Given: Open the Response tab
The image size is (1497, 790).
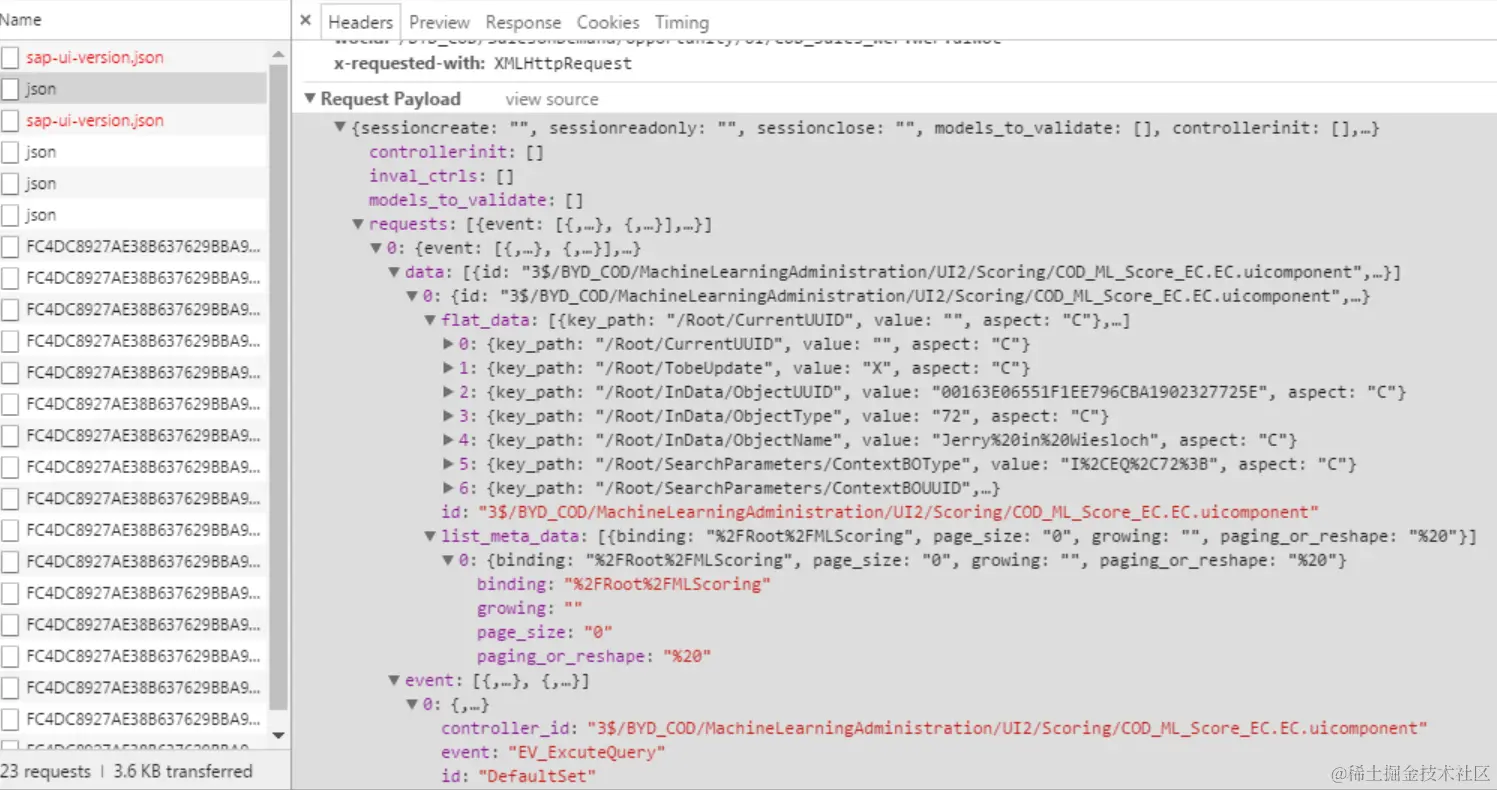Looking at the screenshot, I should tap(523, 22).
